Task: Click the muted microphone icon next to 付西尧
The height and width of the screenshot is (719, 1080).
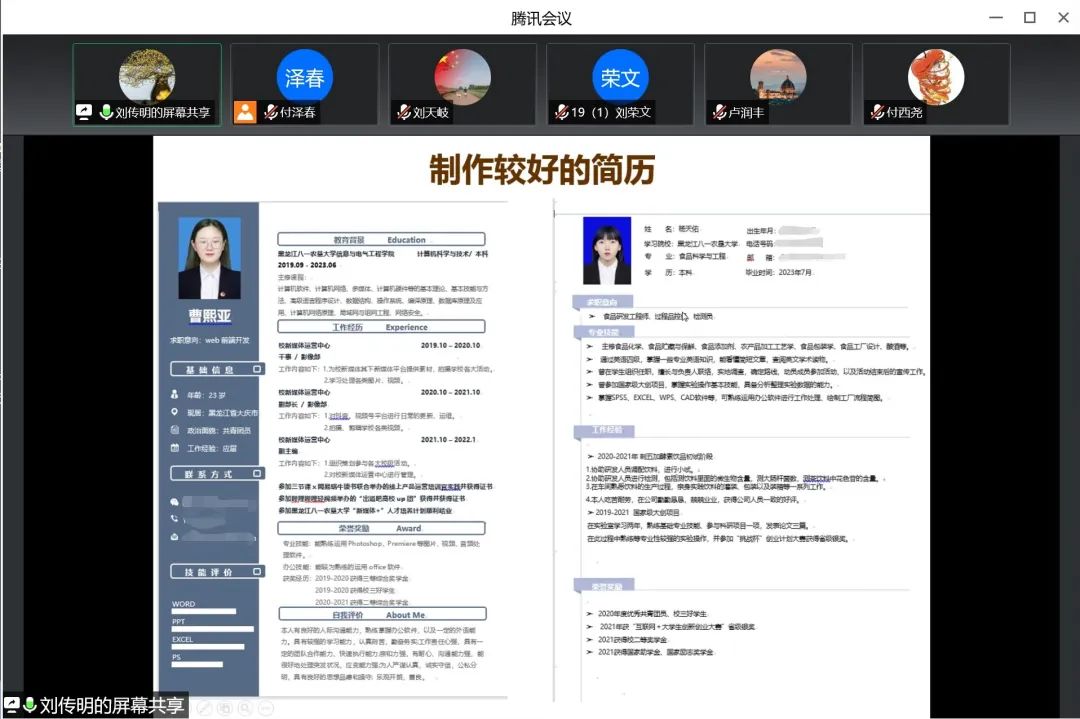Action: 877,112
